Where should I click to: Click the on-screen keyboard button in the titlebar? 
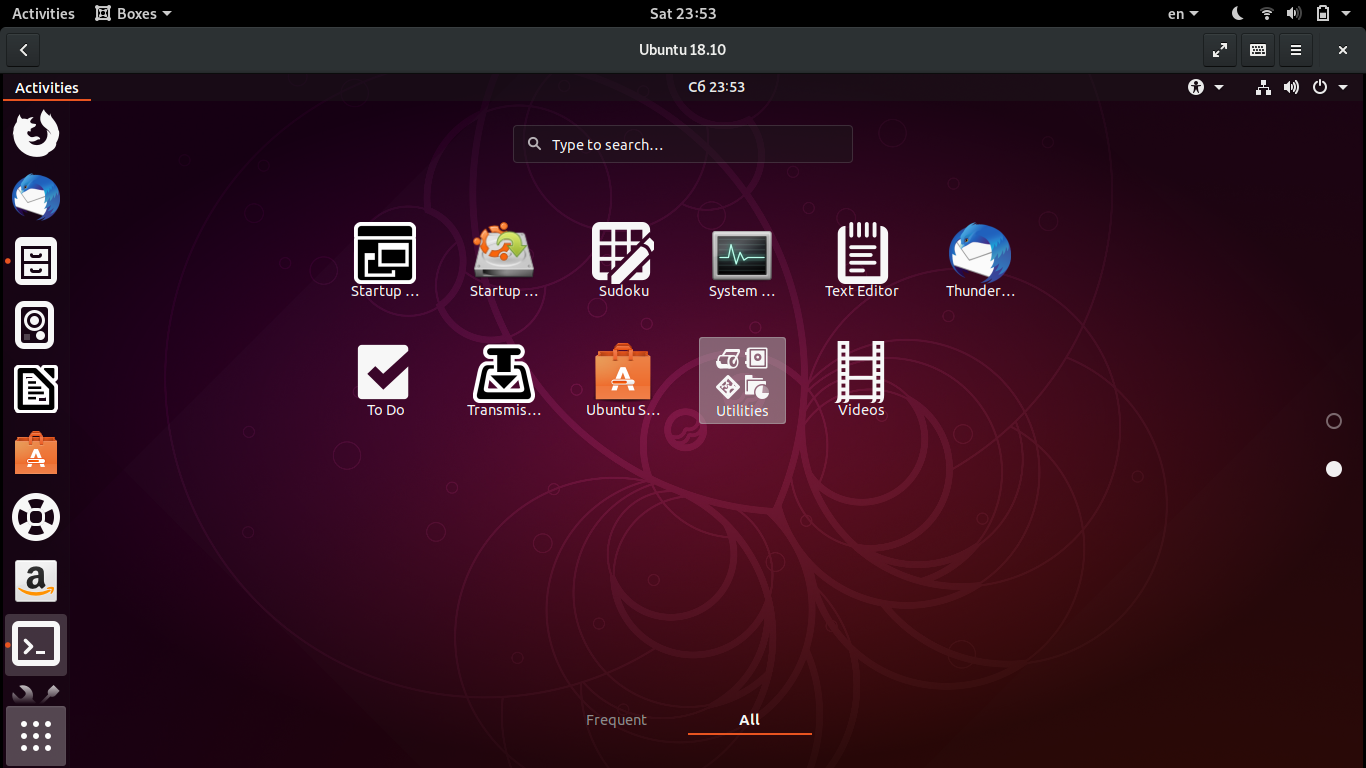(1257, 49)
